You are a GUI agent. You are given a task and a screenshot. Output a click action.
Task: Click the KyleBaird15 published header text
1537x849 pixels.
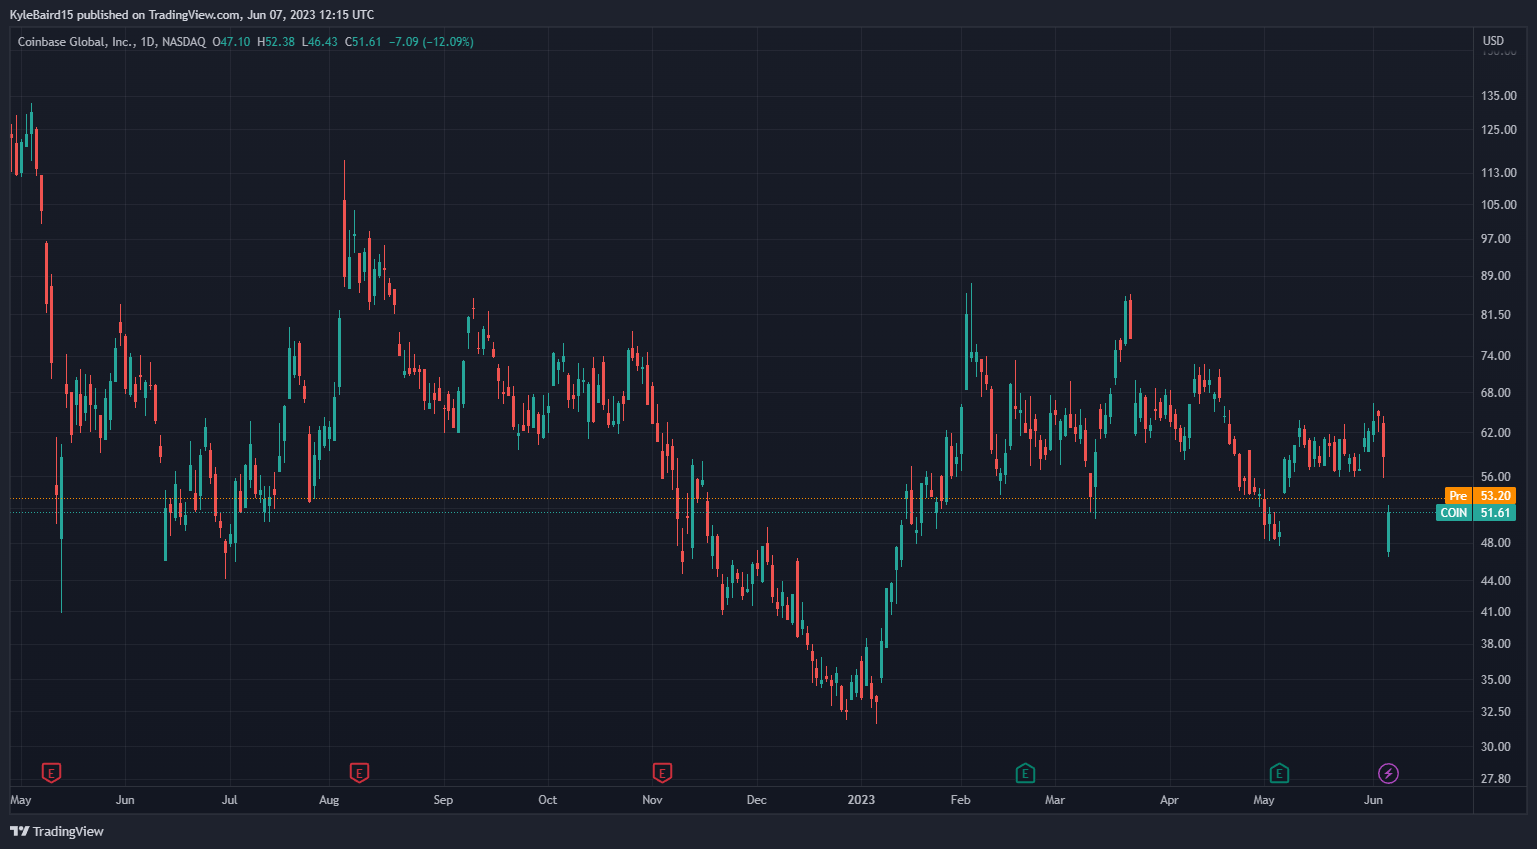tap(192, 15)
